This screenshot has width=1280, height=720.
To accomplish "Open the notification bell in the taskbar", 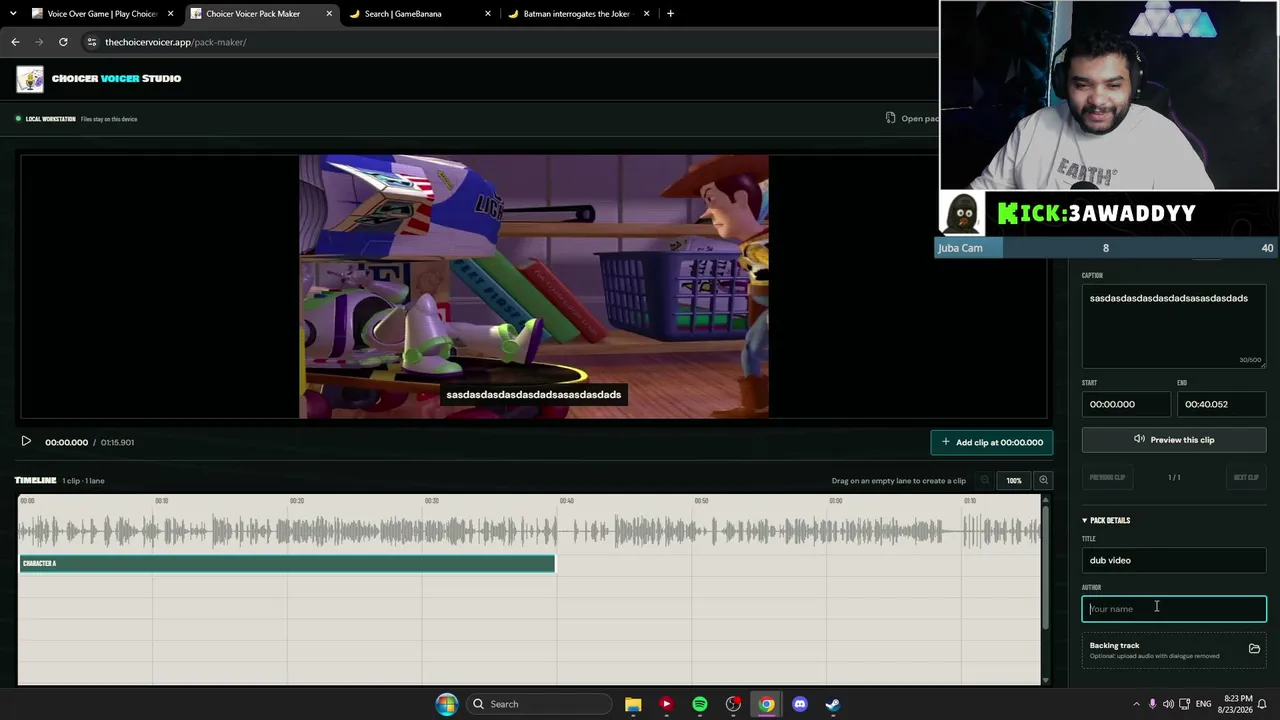I will click(x=1264, y=704).
